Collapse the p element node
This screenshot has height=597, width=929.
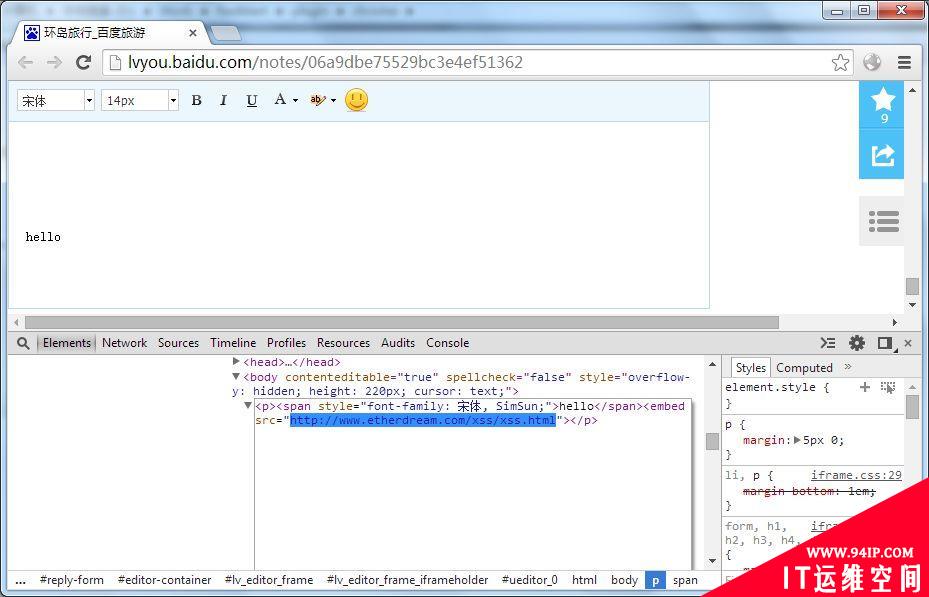click(x=248, y=406)
